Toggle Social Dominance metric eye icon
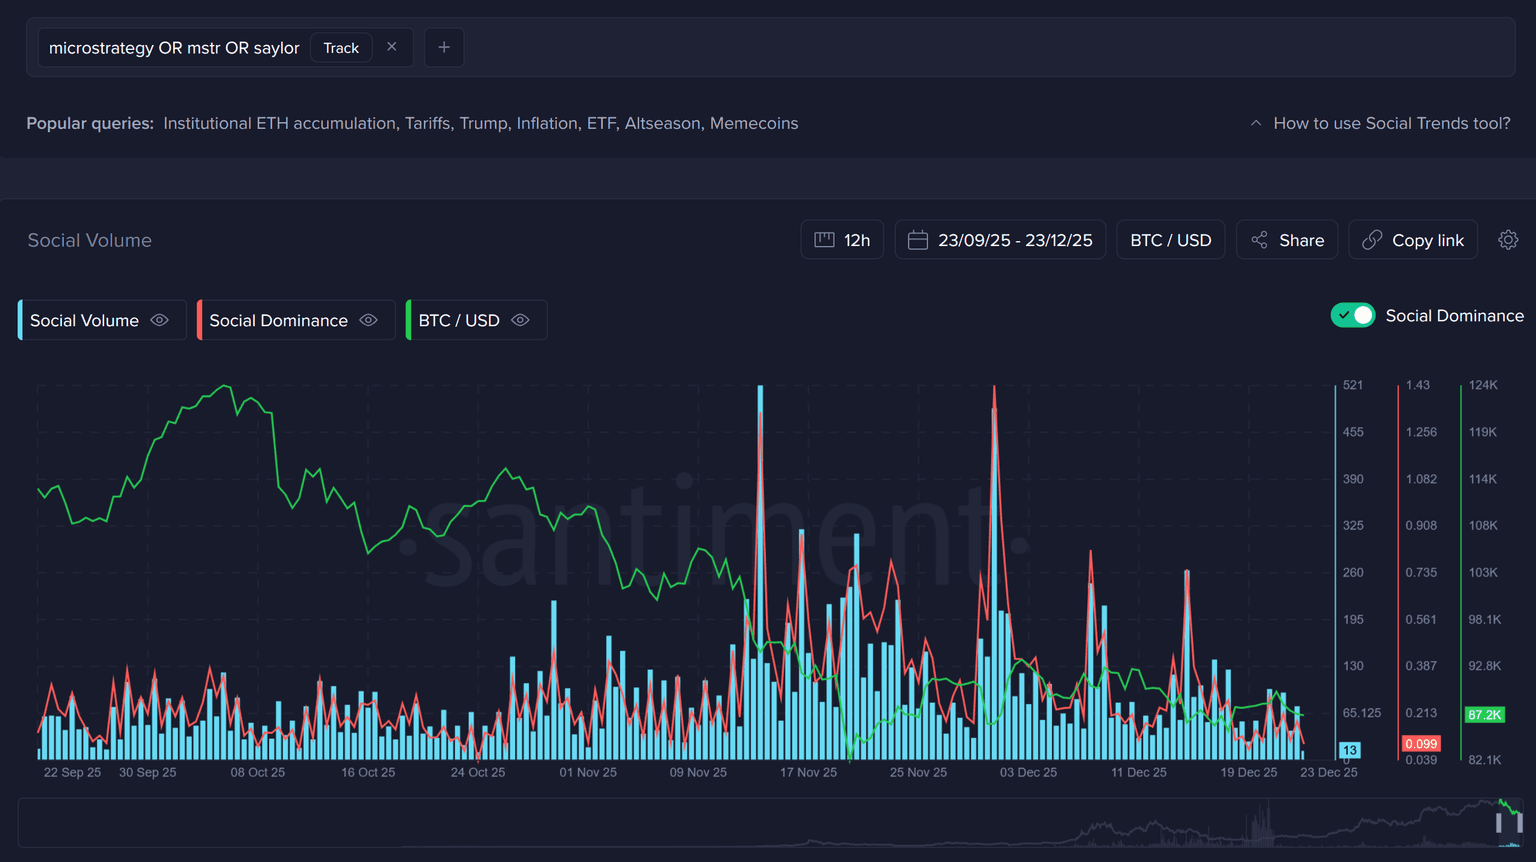 369,320
